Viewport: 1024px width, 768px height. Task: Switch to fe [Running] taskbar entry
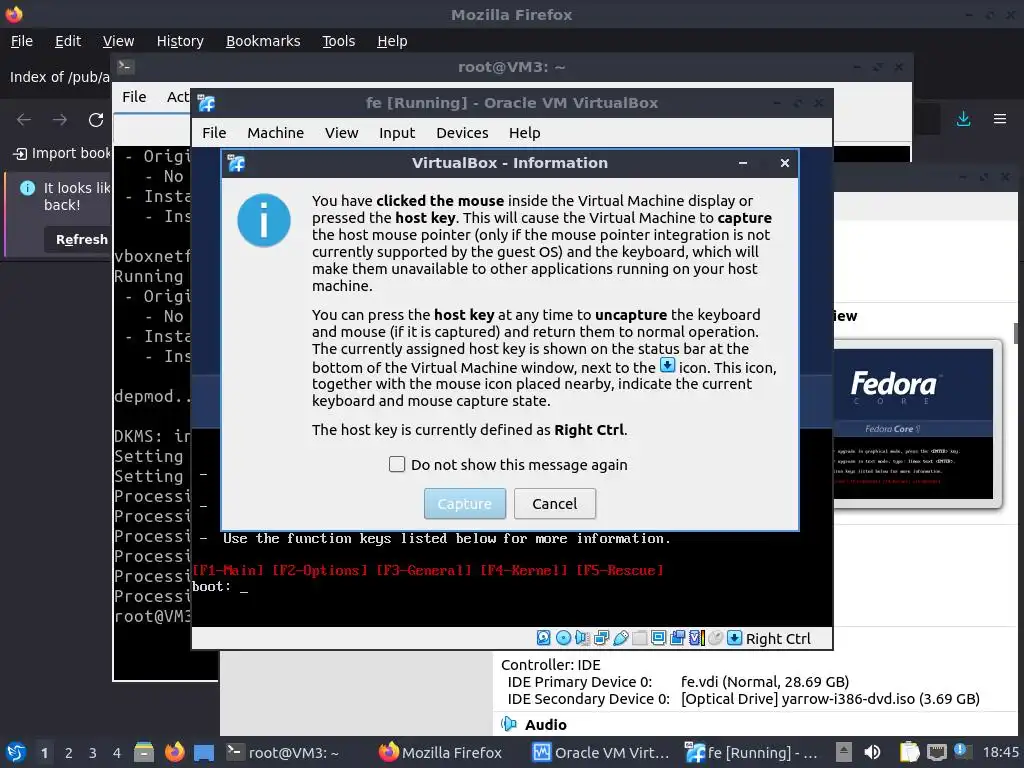point(752,752)
